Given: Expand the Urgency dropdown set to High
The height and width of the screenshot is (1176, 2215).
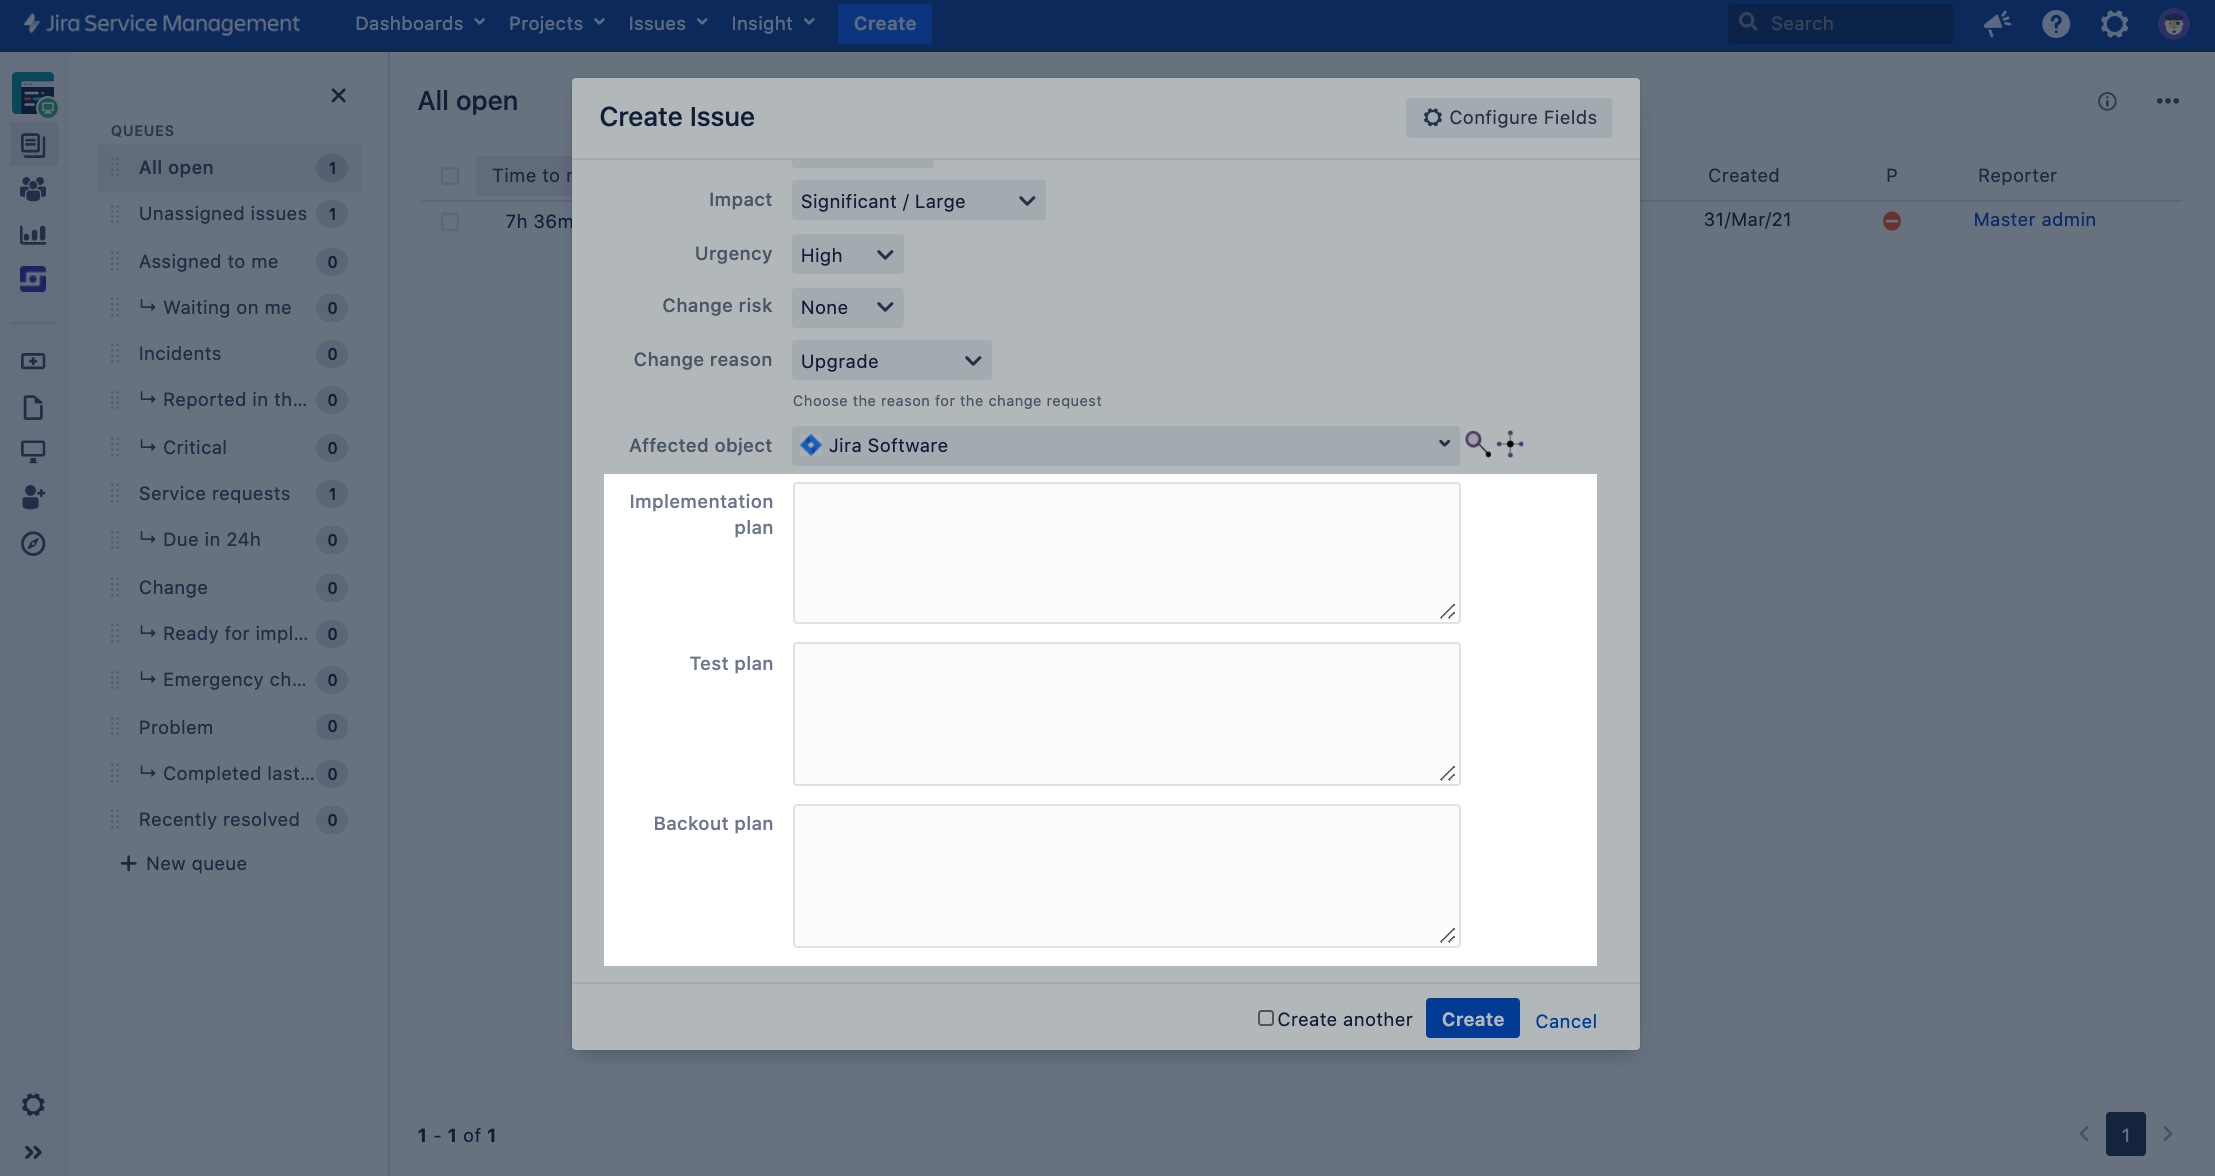Looking at the screenshot, I should (x=846, y=255).
